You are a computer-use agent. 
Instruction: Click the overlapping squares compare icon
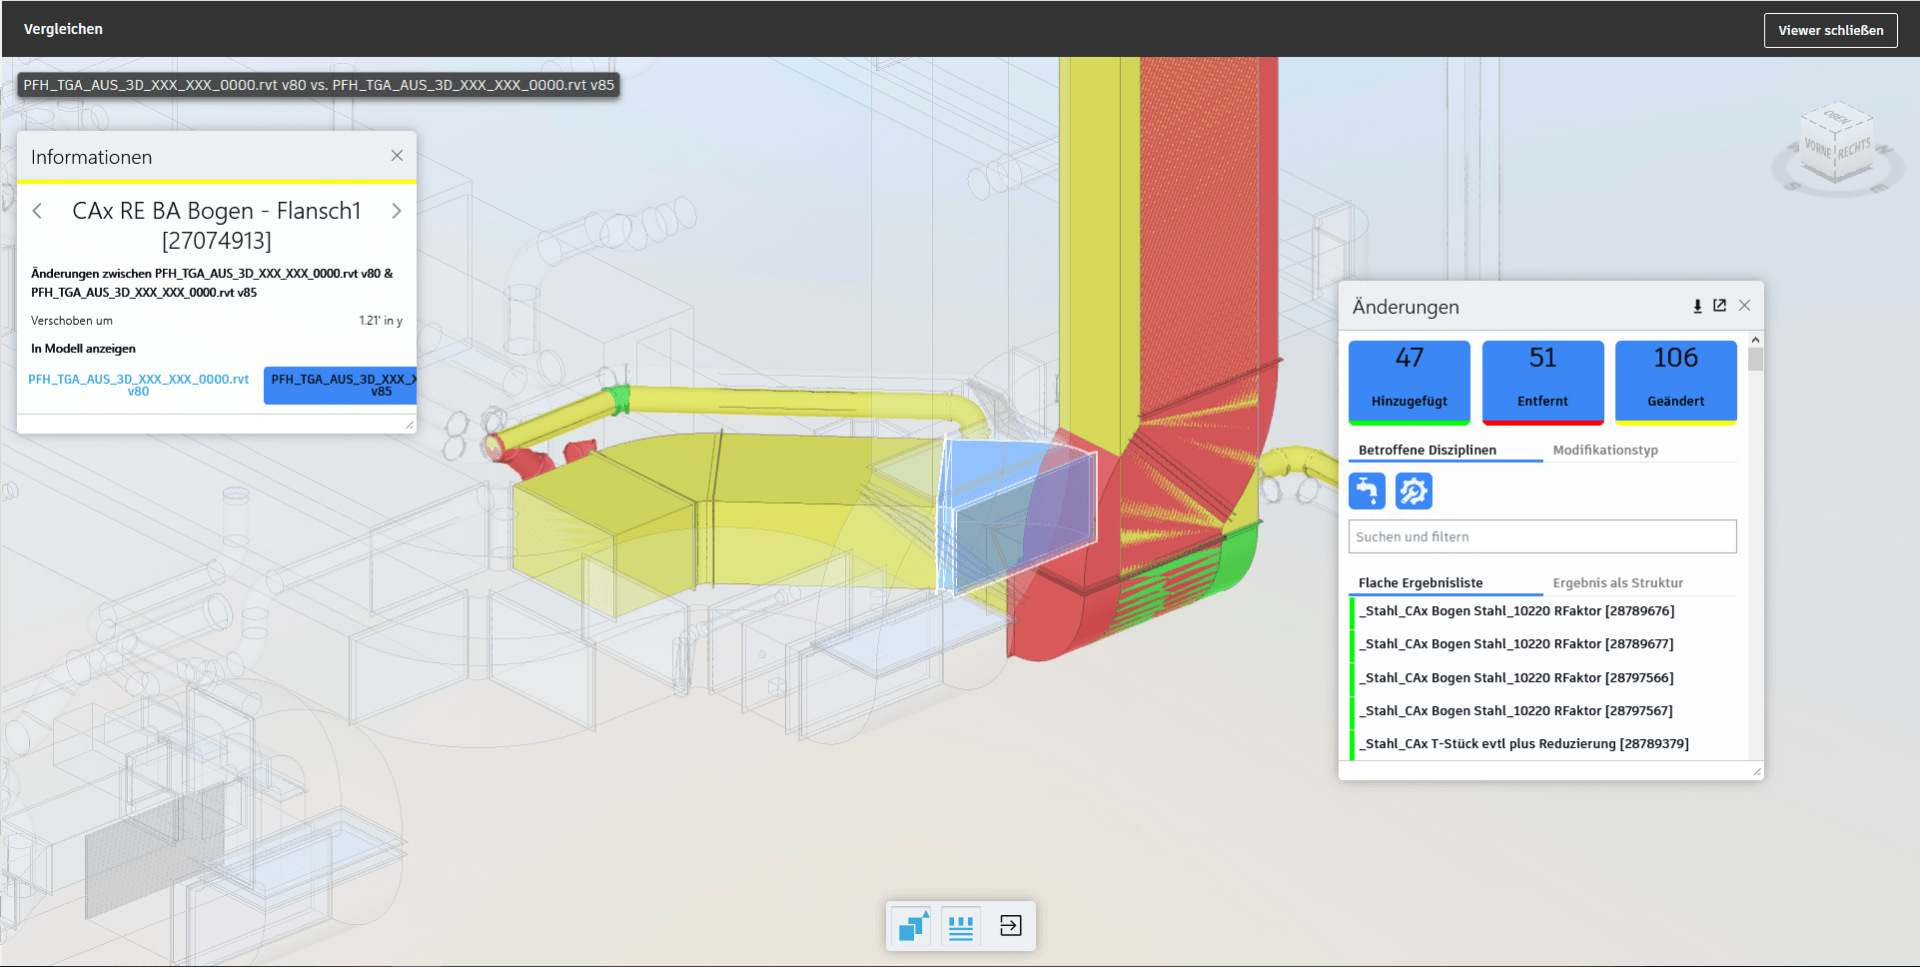point(913,926)
